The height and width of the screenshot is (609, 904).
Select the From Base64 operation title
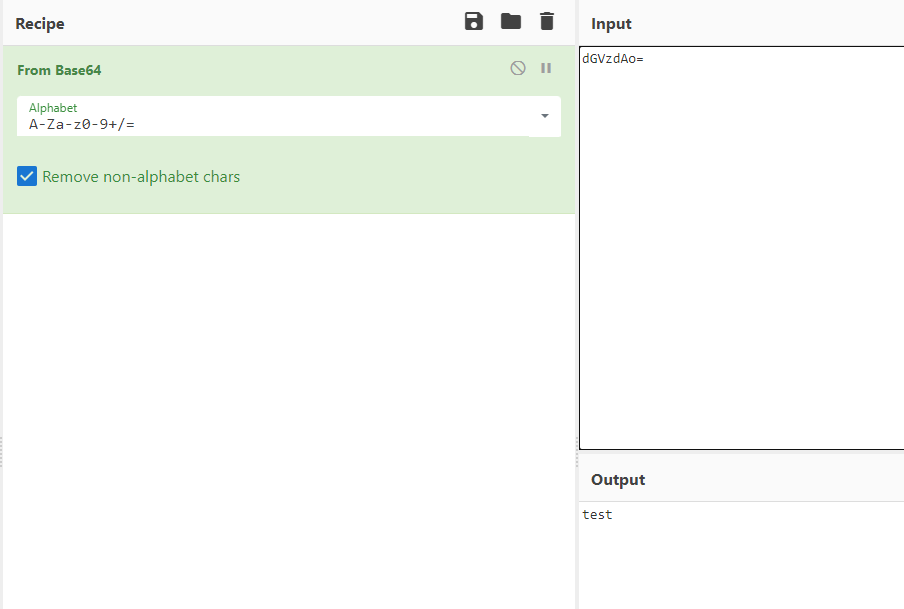pos(59,70)
